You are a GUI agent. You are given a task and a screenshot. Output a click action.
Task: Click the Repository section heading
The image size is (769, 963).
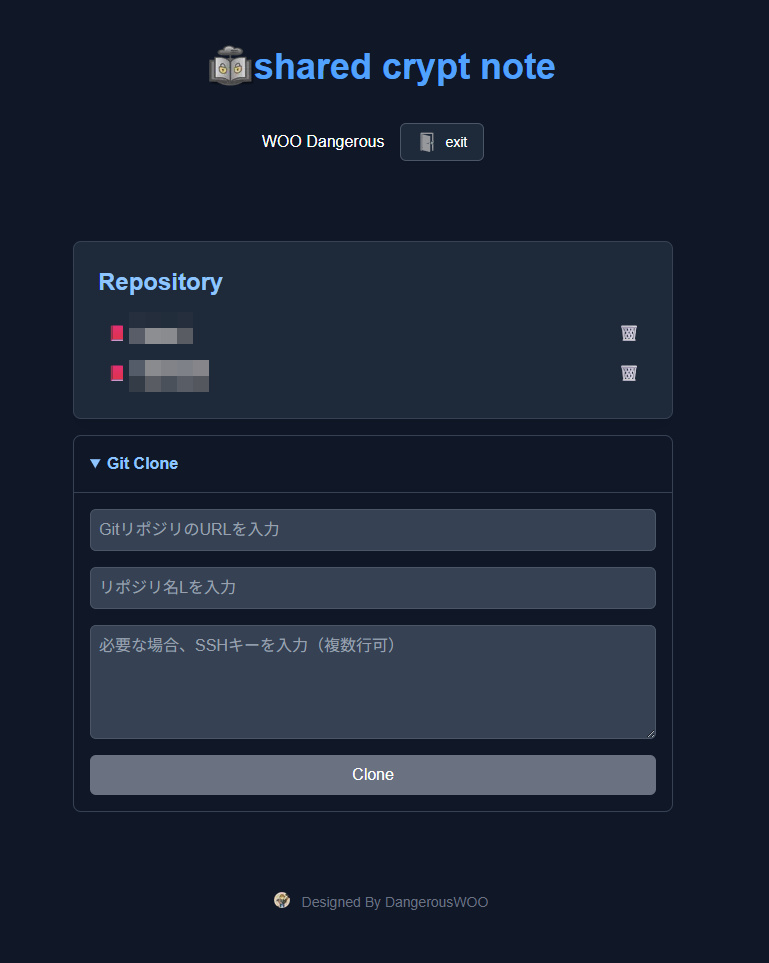coord(160,282)
